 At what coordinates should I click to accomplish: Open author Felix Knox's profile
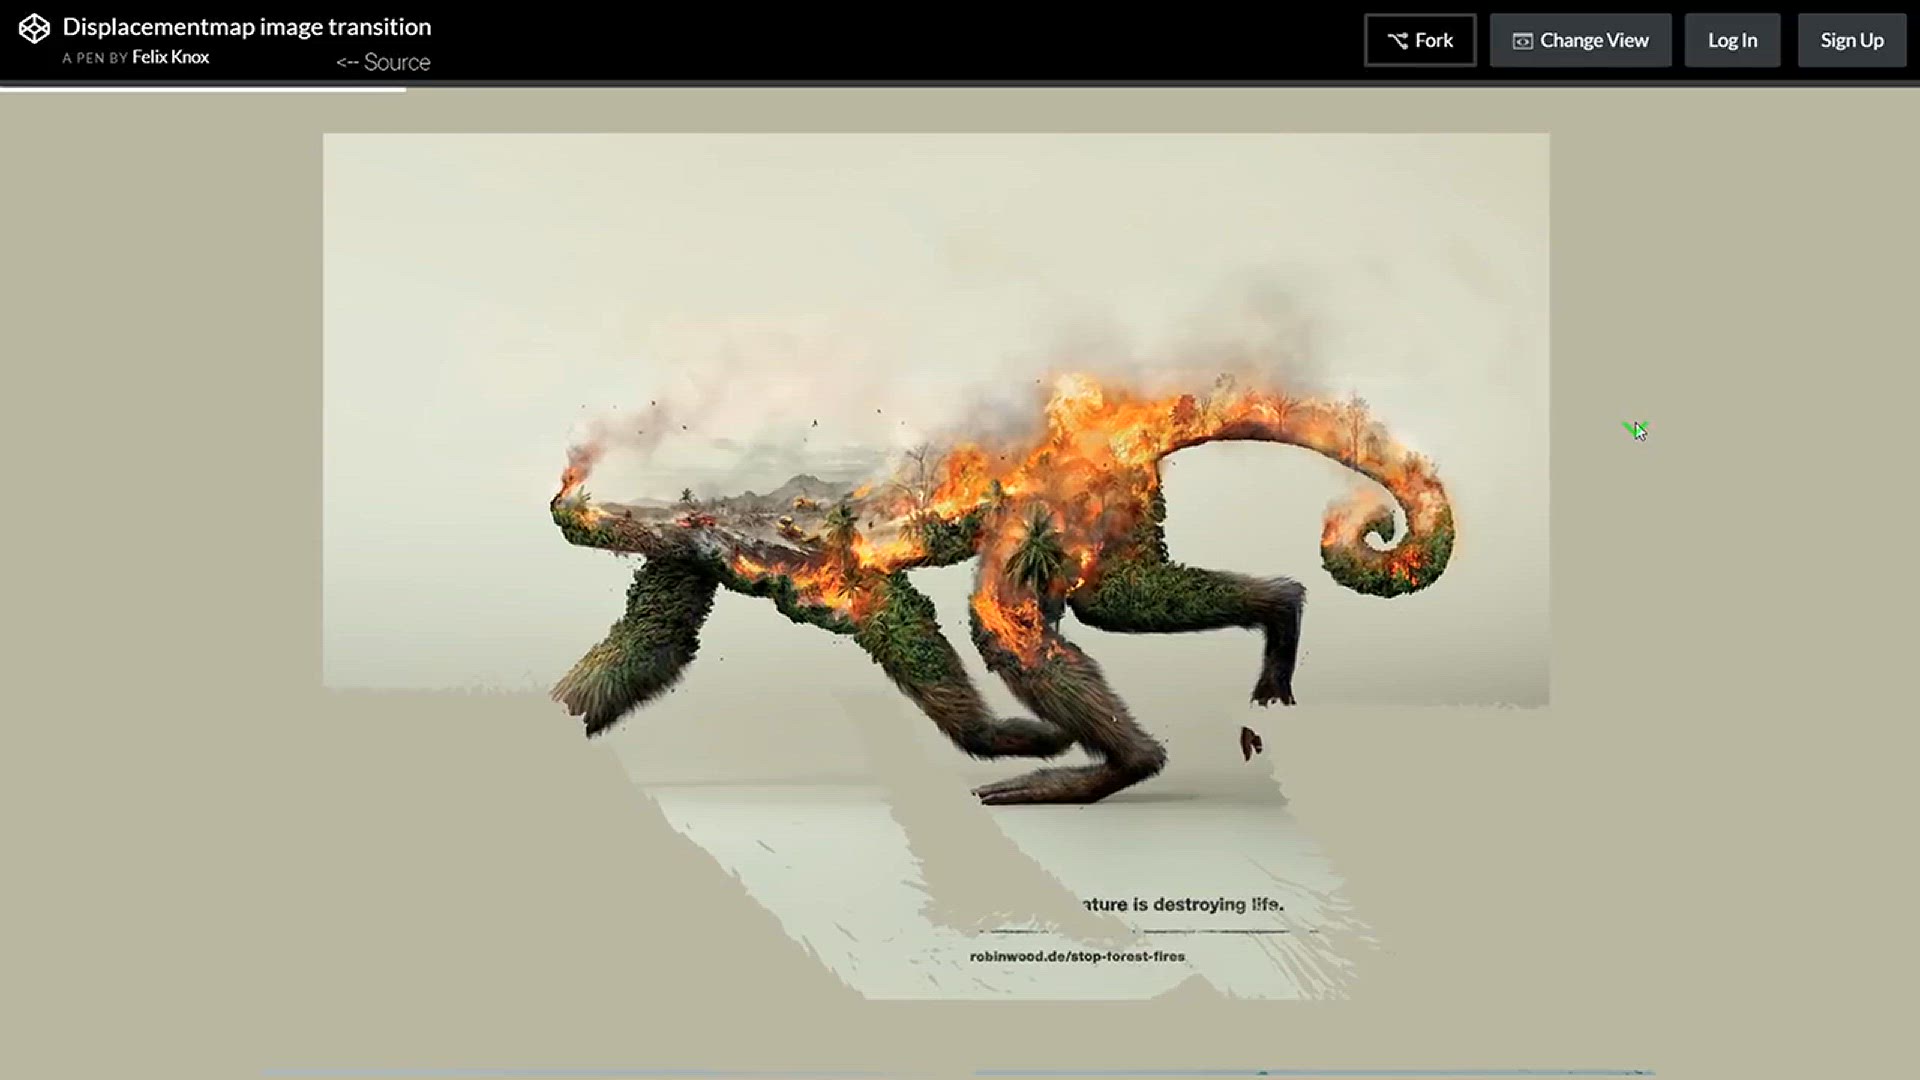171,57
